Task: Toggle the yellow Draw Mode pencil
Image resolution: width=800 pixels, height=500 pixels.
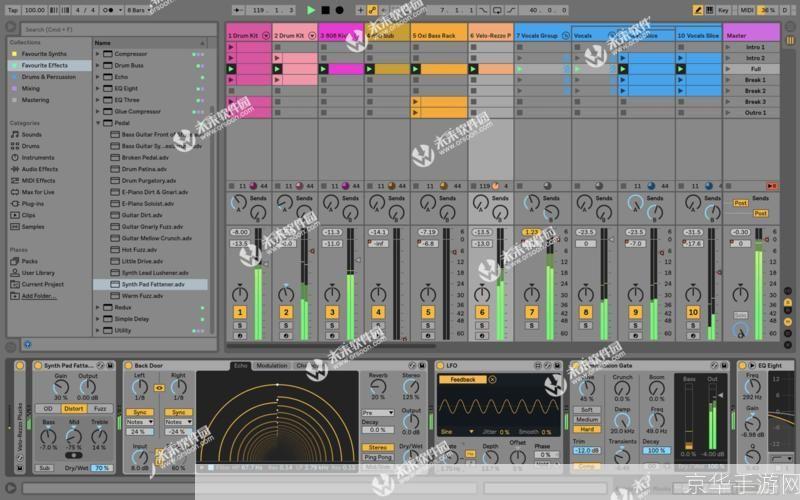Action: point(697,10)
